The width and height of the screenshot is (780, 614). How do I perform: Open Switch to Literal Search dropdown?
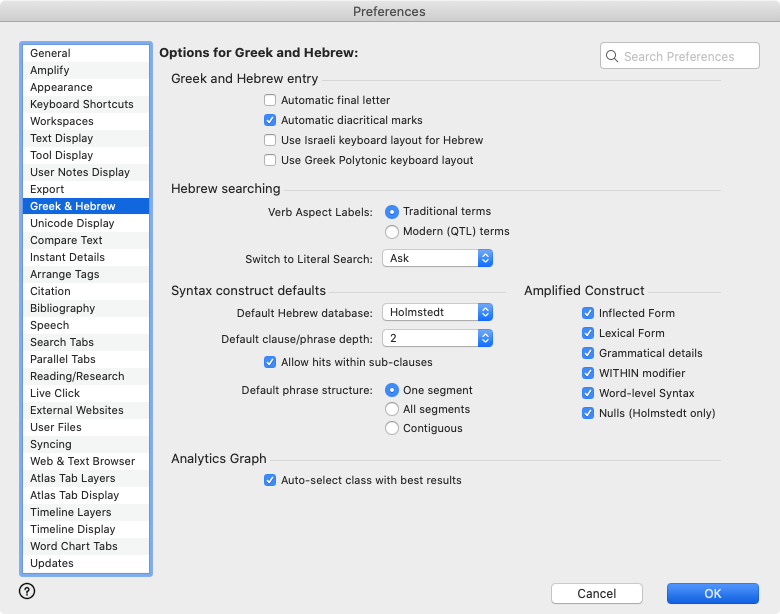(438, 258)
